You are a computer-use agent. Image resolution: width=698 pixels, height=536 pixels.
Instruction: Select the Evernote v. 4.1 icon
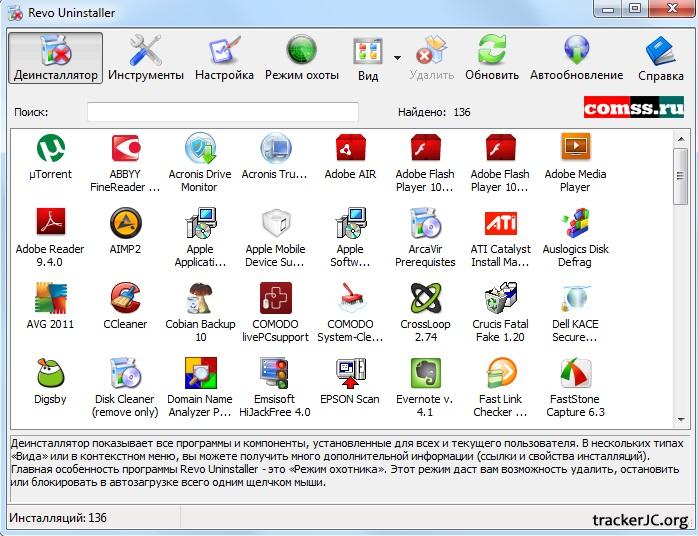click(x=425, y=373)
